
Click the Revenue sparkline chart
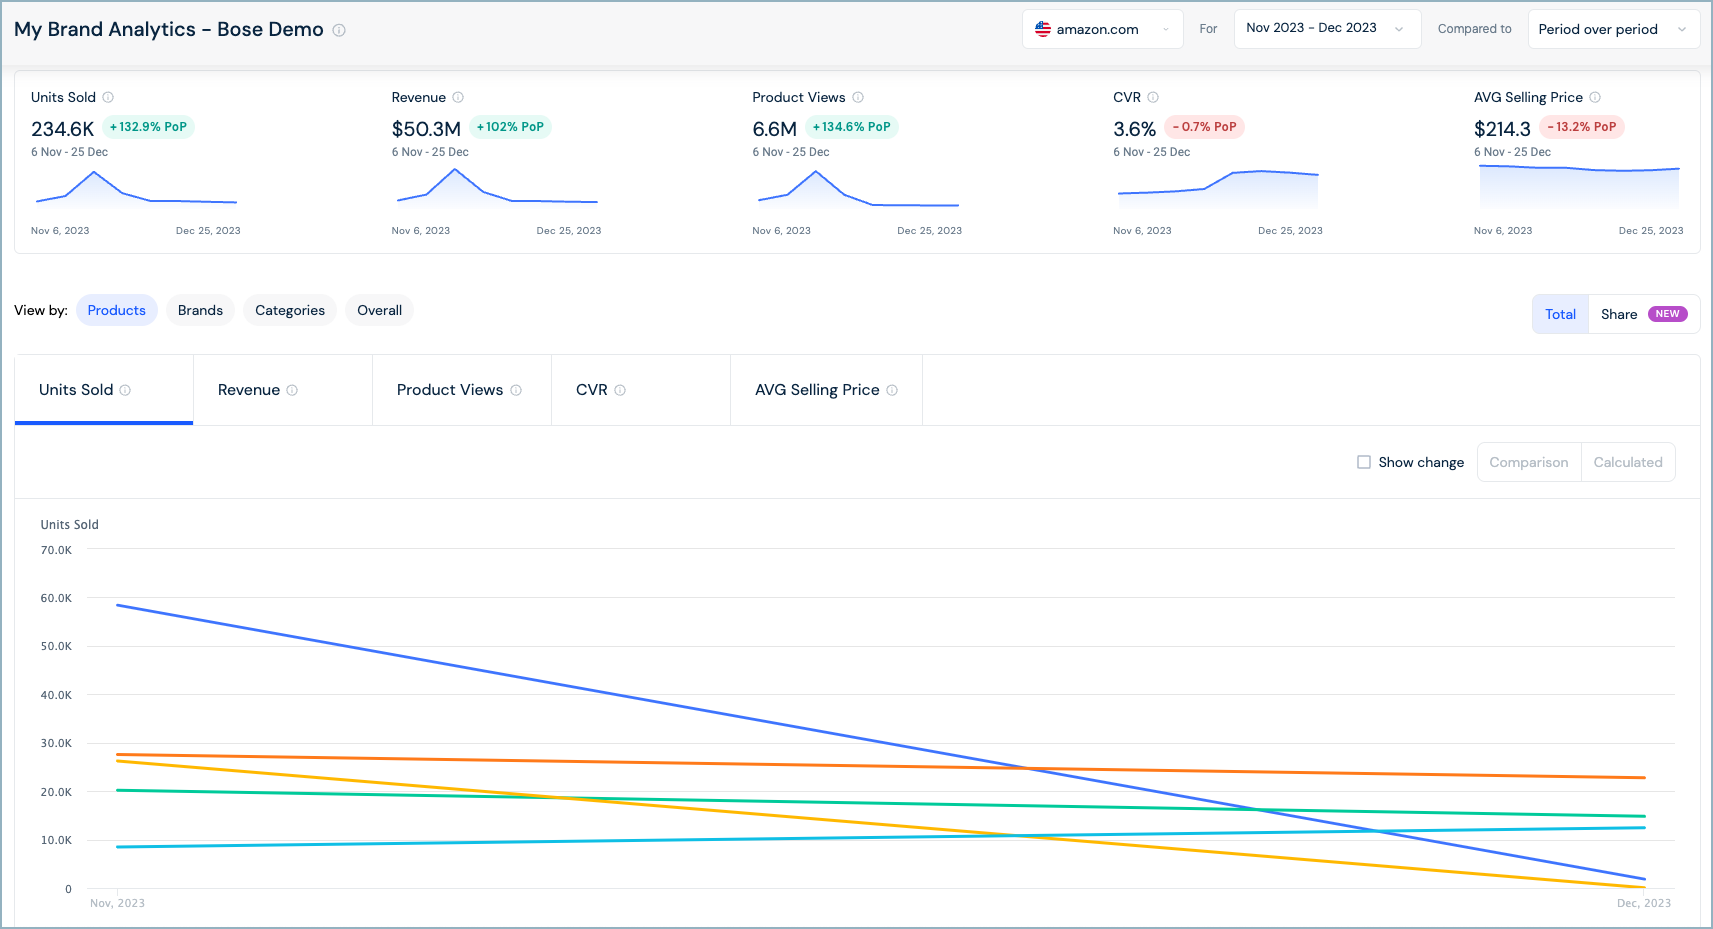[x=497, y=188]
